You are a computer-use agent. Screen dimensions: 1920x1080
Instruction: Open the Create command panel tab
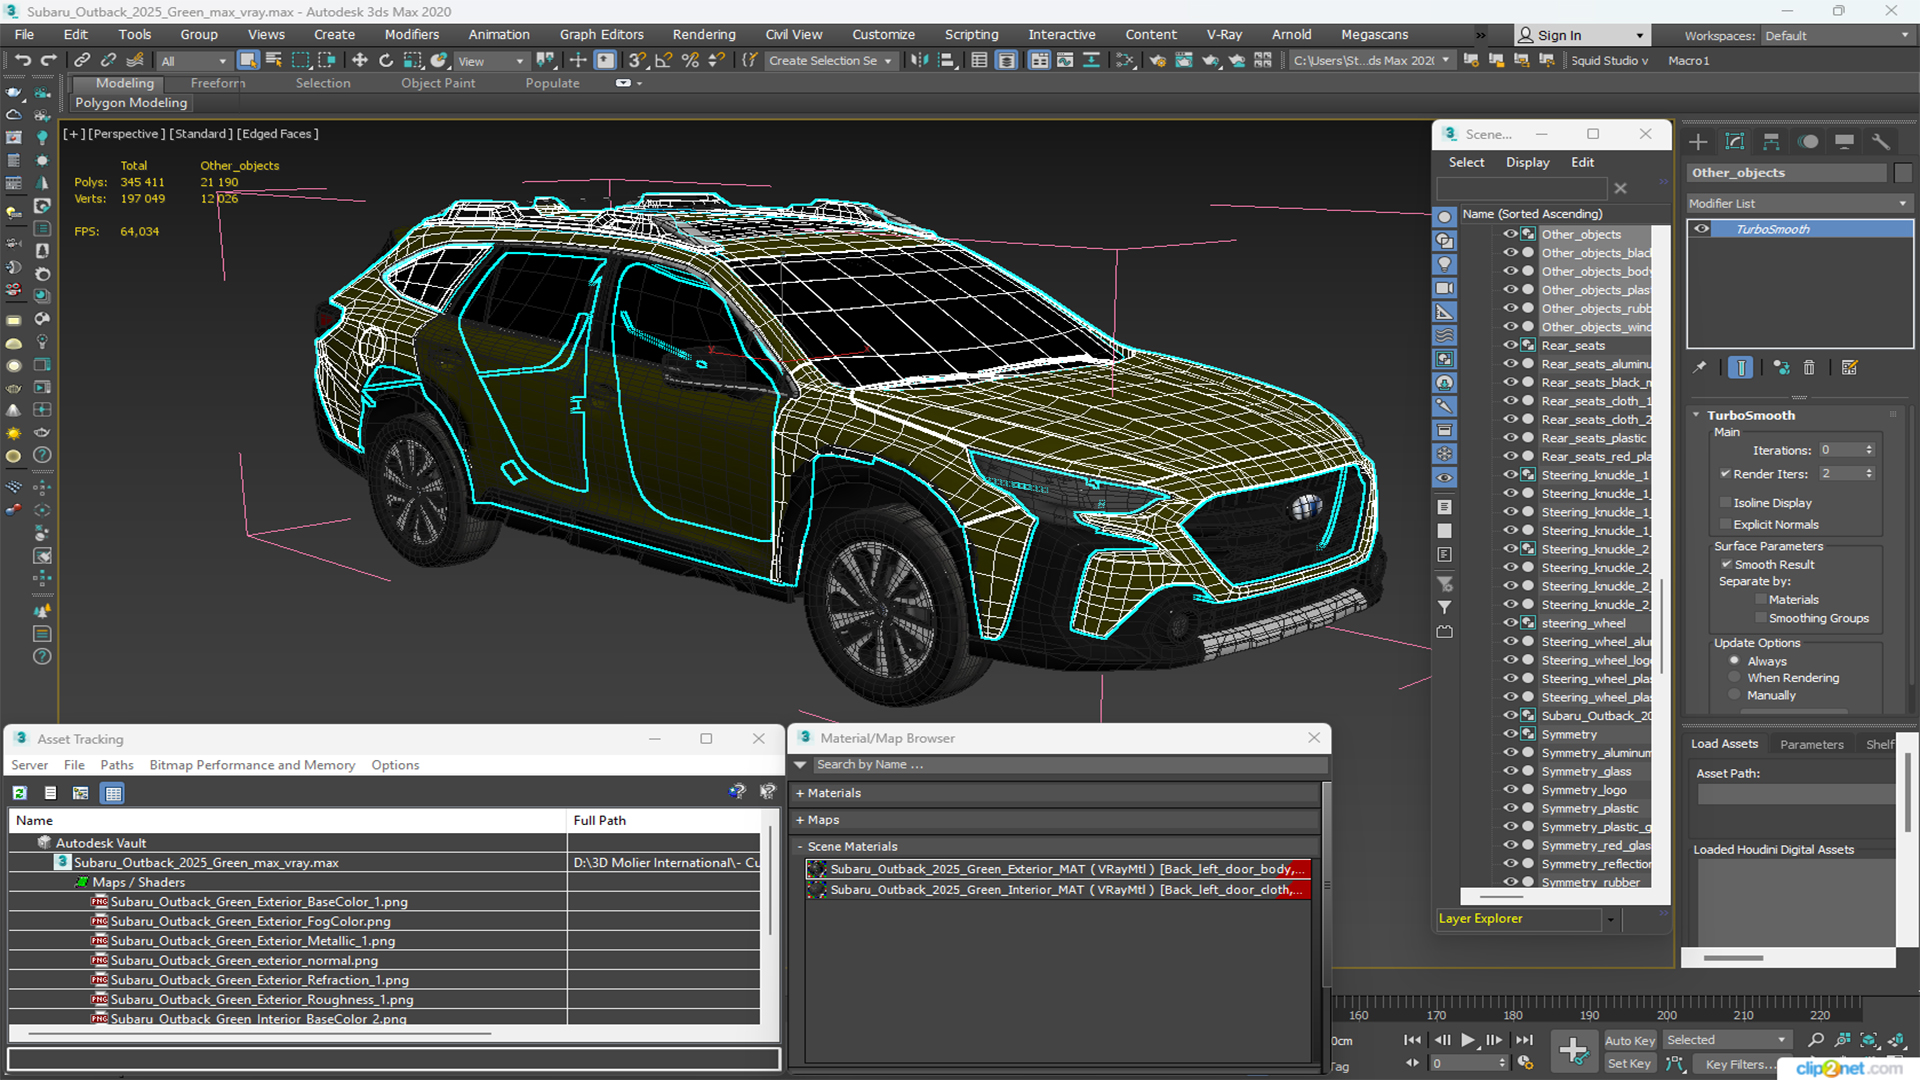pyautogui.click(x=1698, y=142)
